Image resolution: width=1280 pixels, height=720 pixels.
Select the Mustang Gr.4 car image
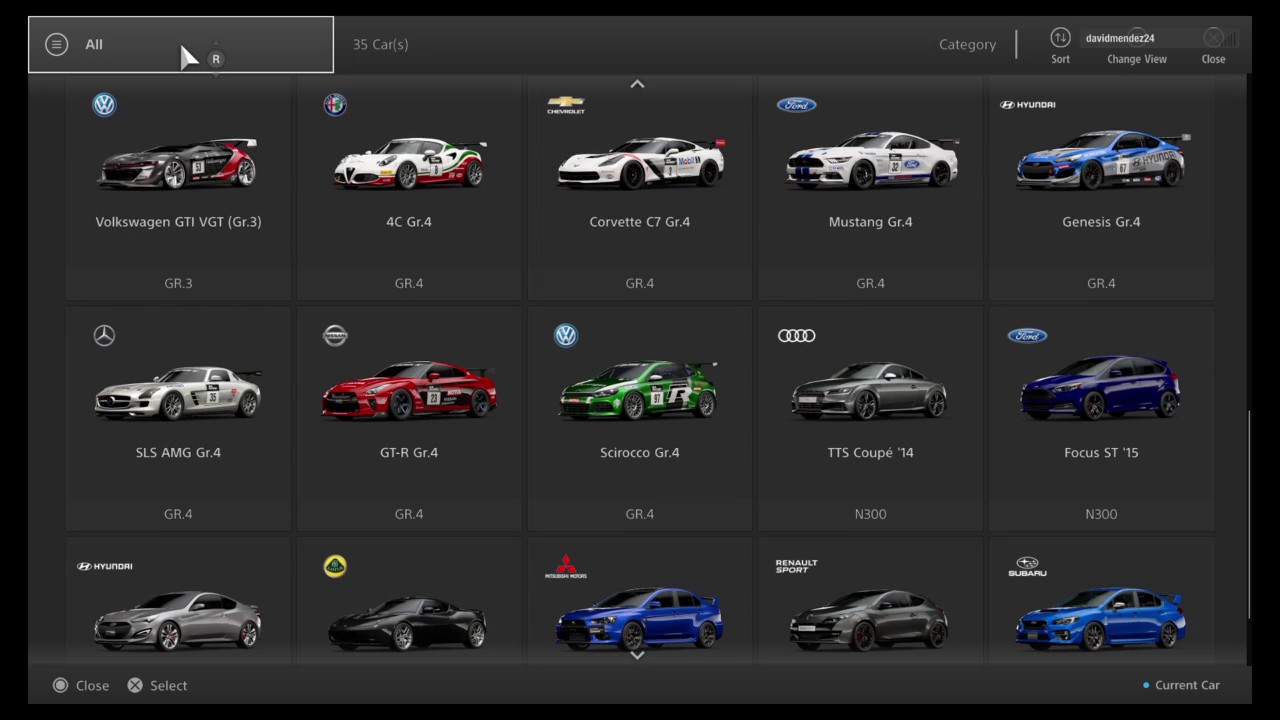click(870, 160)
